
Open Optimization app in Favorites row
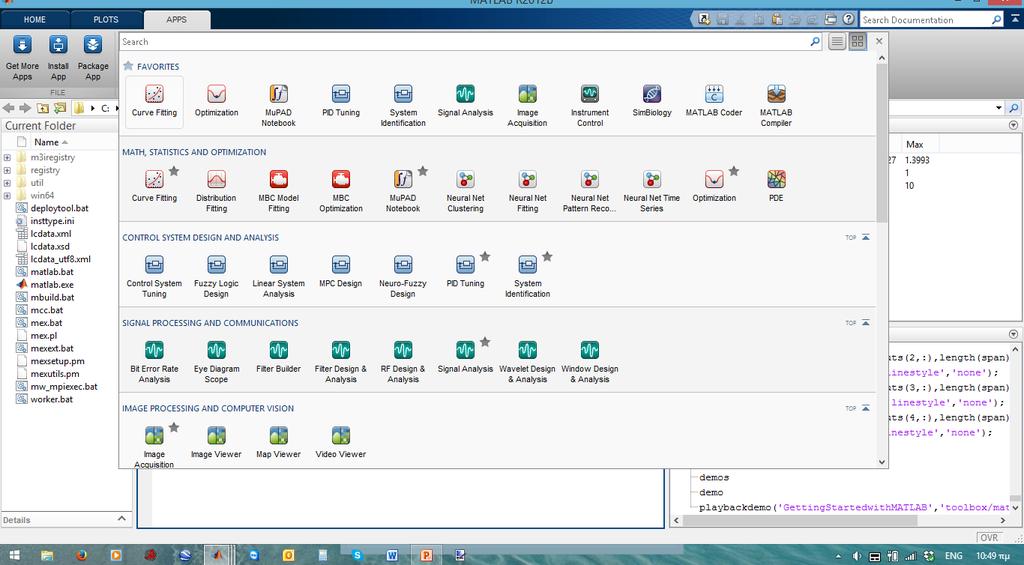(x=216, y=102)
